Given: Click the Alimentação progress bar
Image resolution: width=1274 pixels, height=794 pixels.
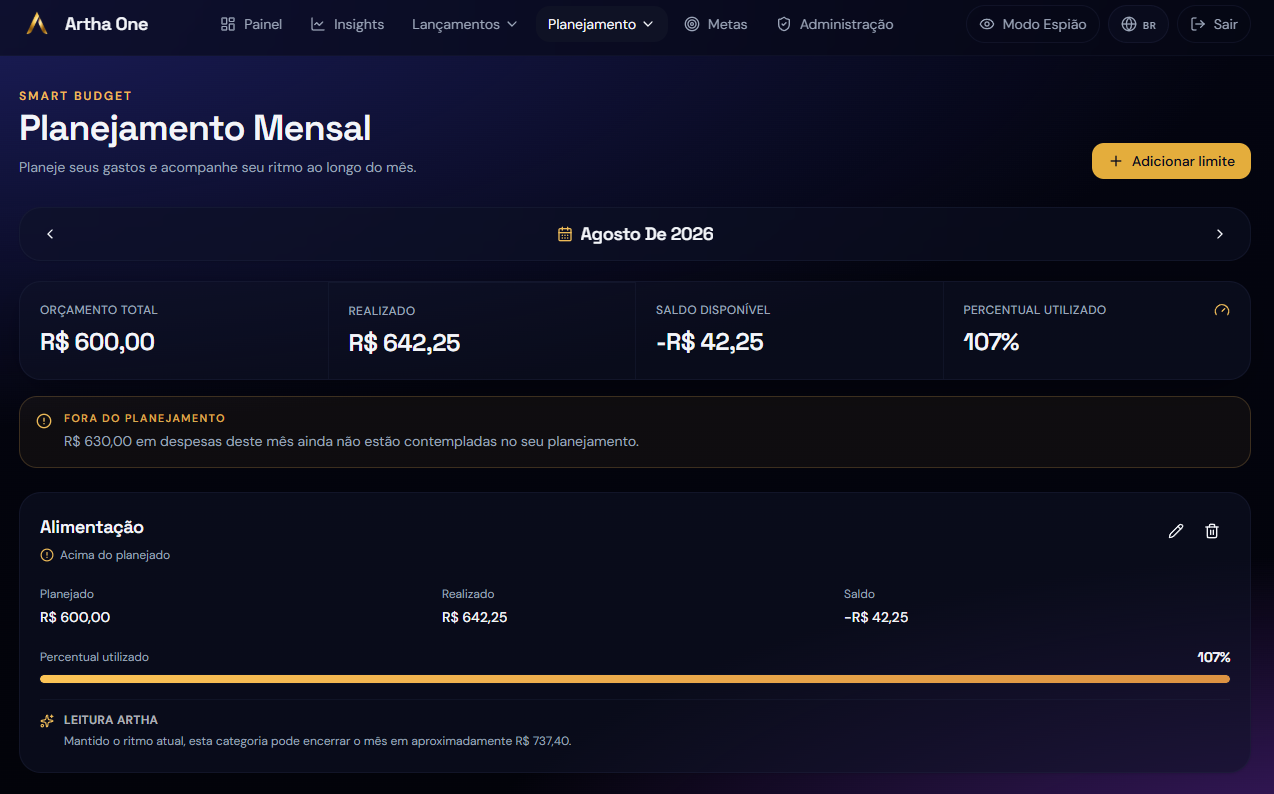Looking at the screenshot, I should [635, 679].
